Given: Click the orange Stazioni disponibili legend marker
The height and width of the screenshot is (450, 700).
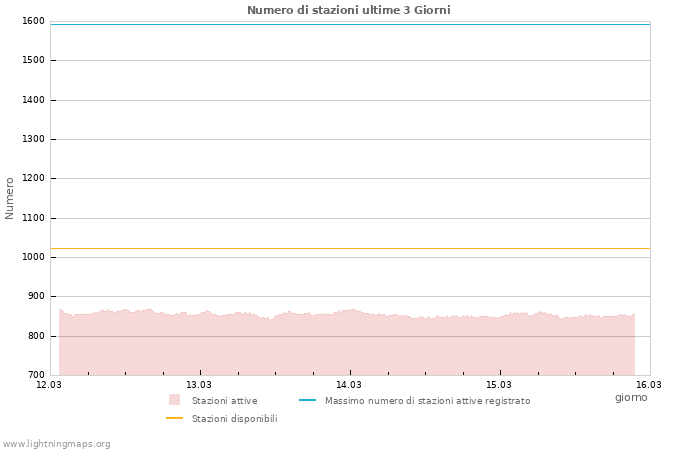Looking at the screenshot, I should tap(174, 418).
